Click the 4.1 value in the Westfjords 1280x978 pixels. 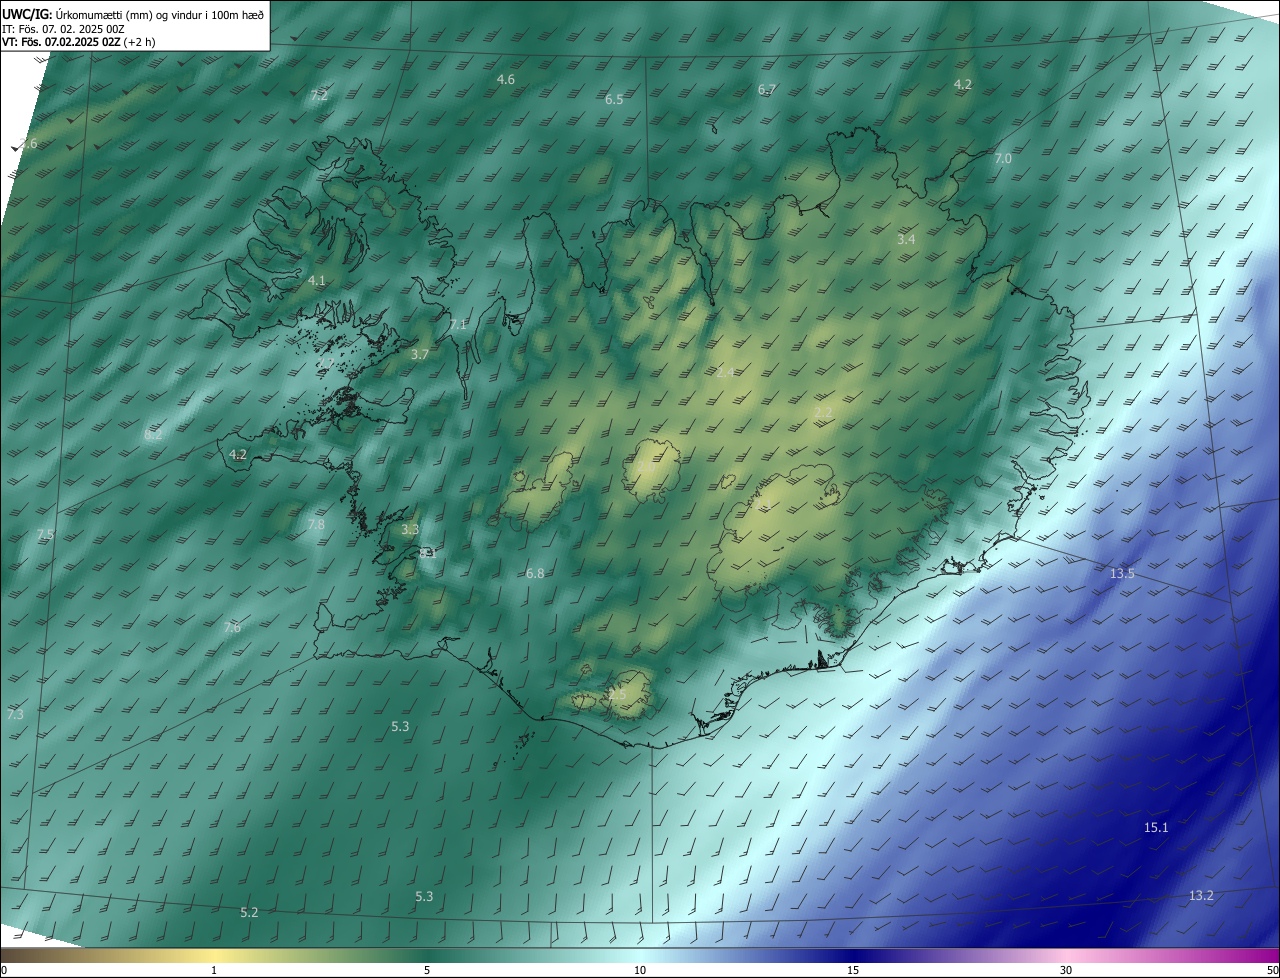click(x=317, y=281)
